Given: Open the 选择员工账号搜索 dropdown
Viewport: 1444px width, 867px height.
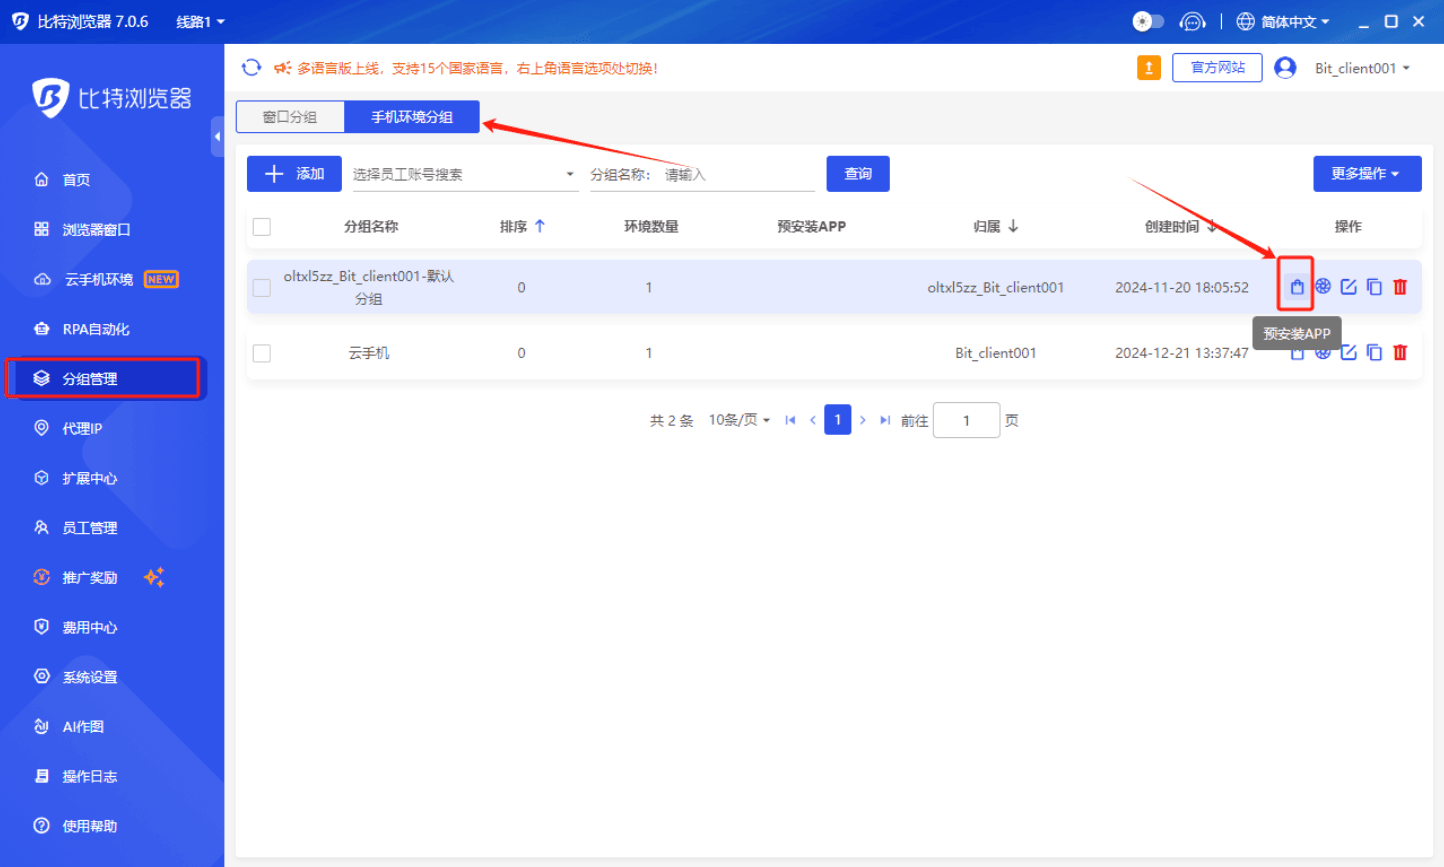Looking at the screenshot, I should [464, 174].
